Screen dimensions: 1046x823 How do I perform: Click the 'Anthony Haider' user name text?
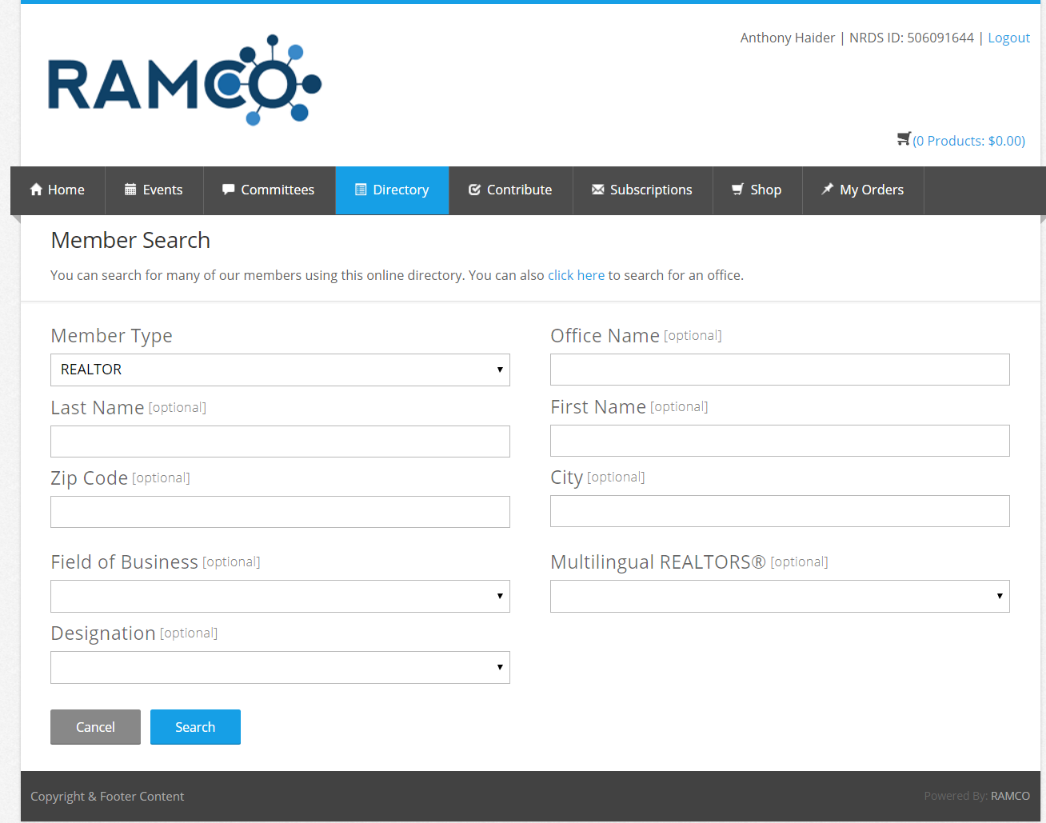787,38
